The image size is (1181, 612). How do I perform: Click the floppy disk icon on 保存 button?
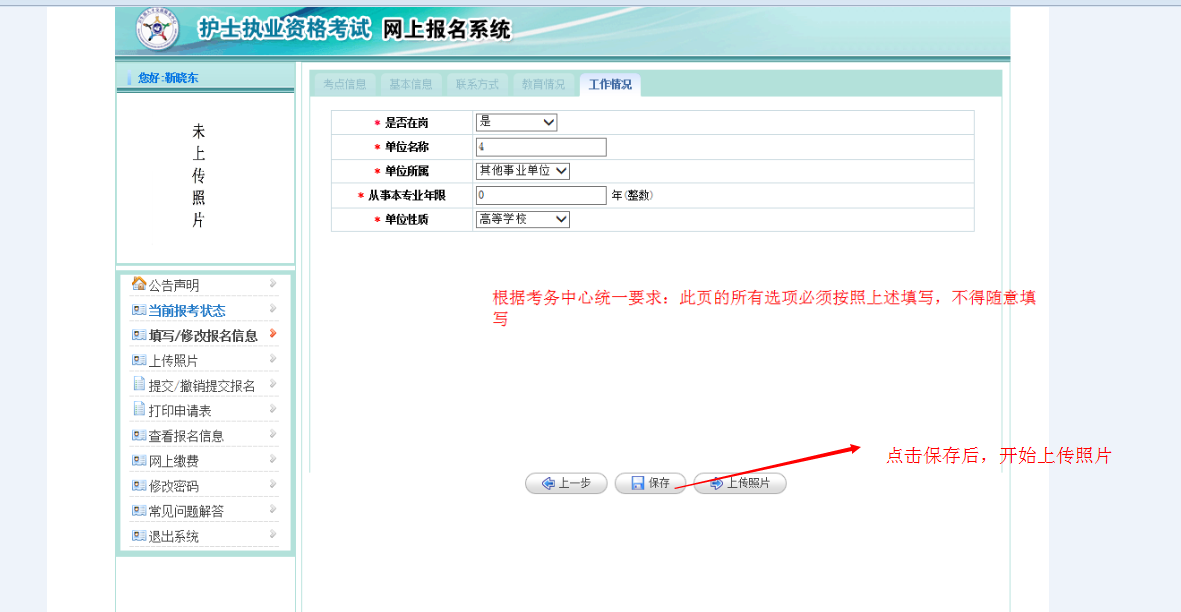(637, 483)
